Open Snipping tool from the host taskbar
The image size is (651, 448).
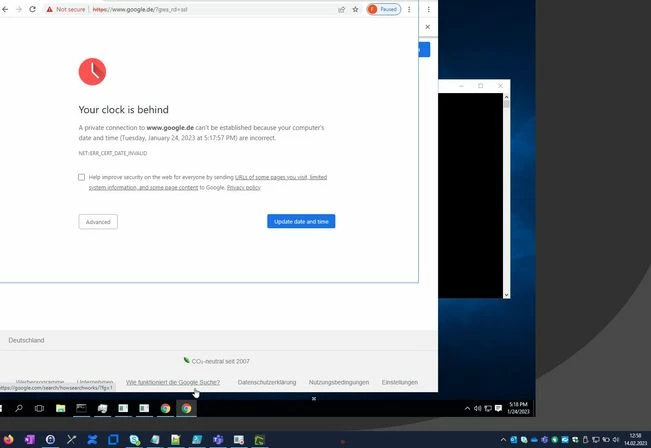[x=71, y=439]
